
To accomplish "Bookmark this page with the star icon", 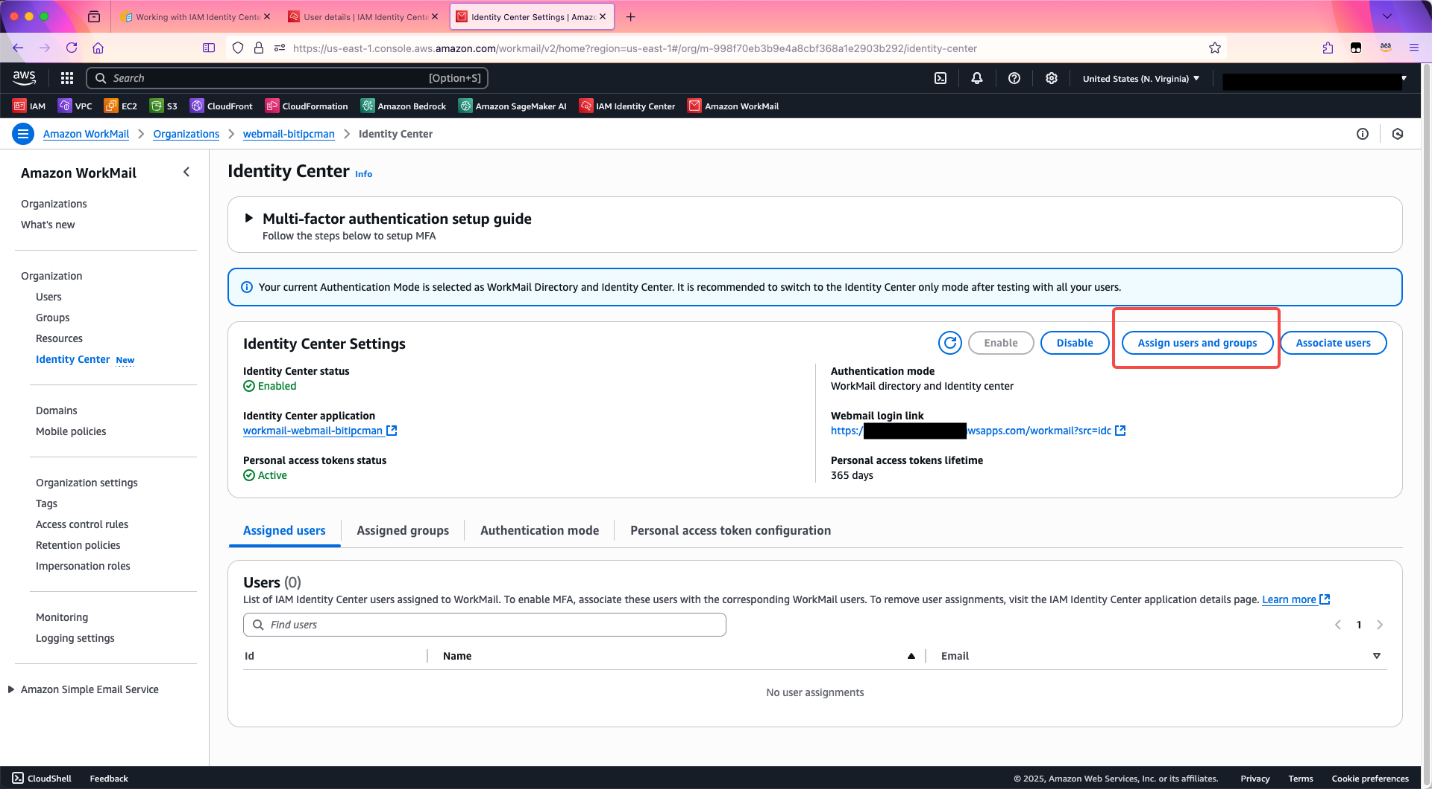I will 1214,48.
